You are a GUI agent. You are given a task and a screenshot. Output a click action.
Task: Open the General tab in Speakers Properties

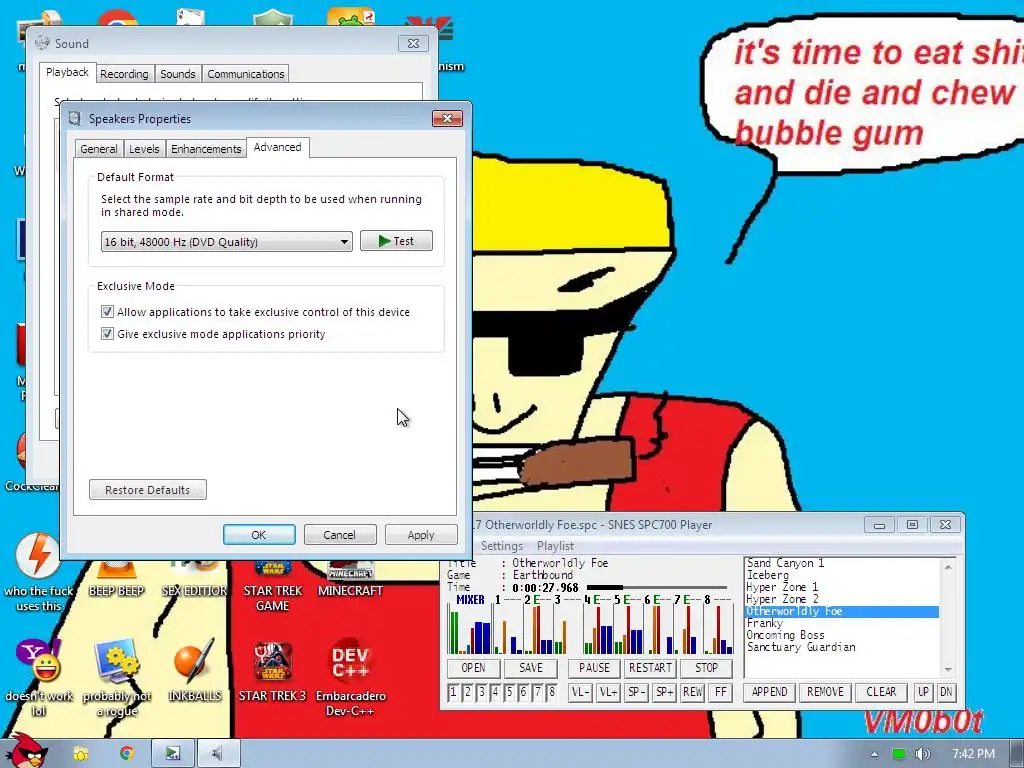pos(99,149)
